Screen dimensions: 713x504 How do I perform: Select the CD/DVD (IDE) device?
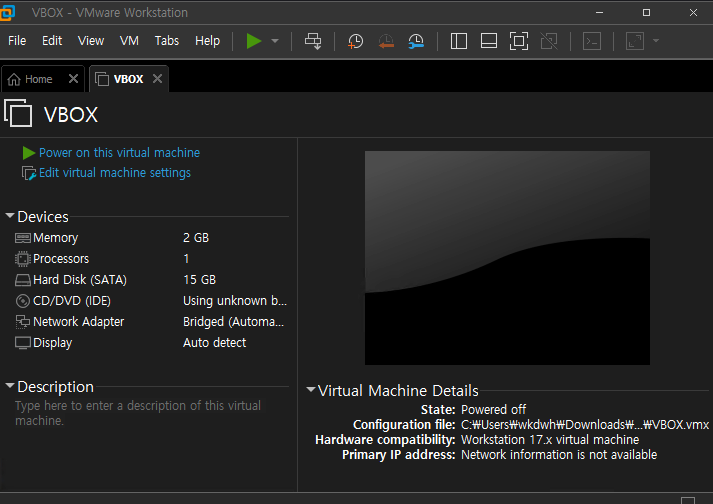(x=151, y=301)
